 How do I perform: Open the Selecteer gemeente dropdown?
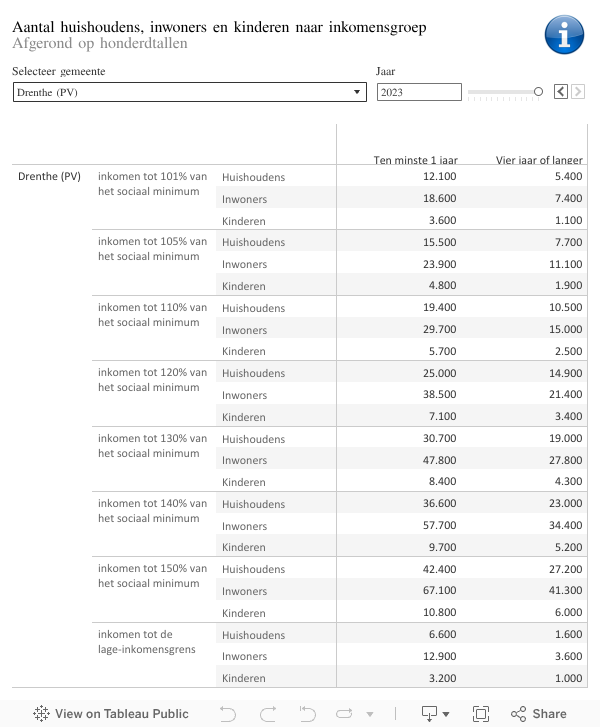pyautogui.click(x=189, y=92)
